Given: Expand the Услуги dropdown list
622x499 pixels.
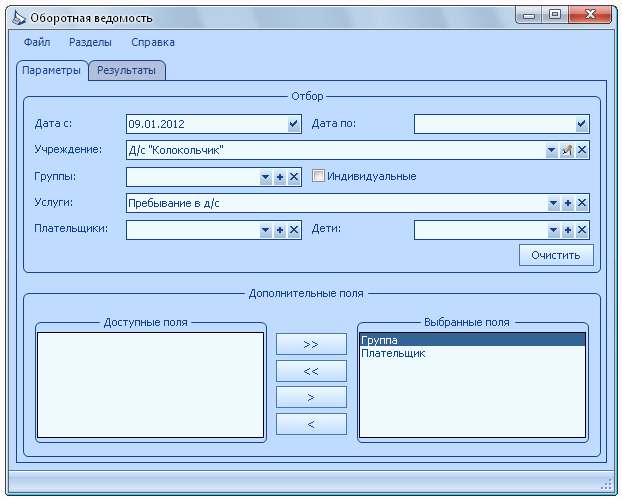Looking at the screenshot, I should (x=553, y=203).
